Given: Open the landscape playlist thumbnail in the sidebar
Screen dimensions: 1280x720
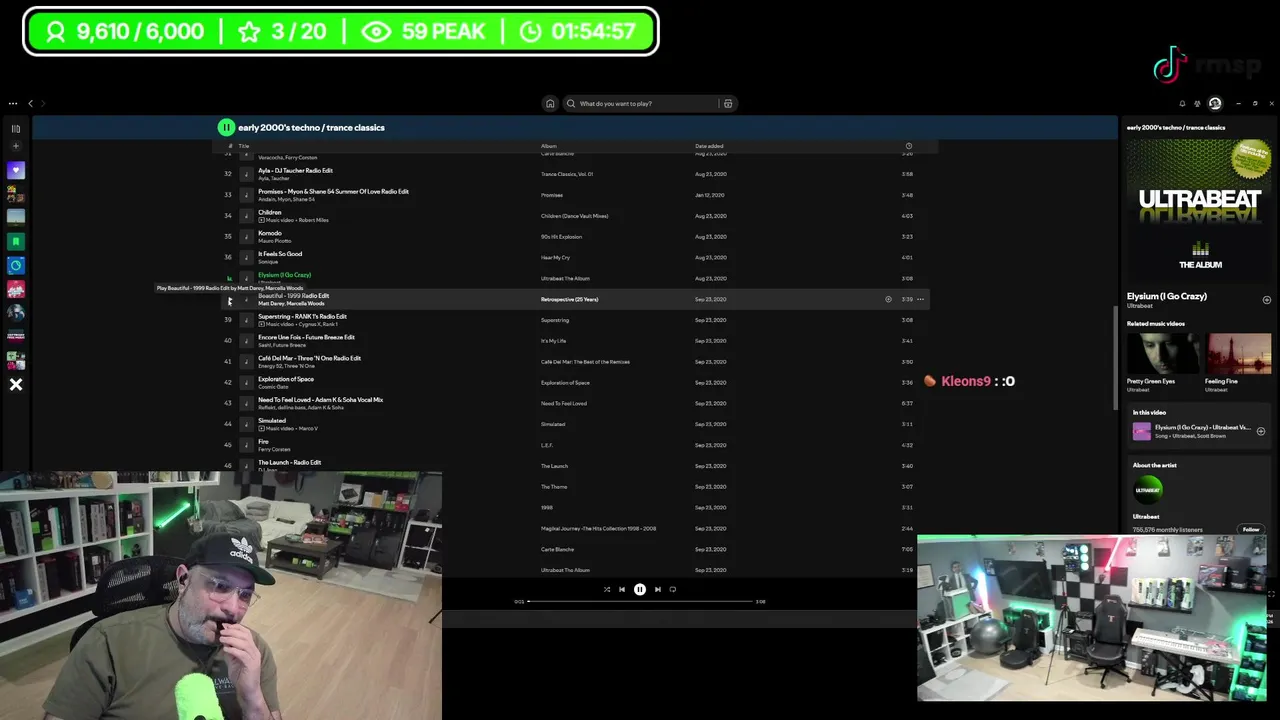Looking at the screenshot, I should tap(16, 217).
